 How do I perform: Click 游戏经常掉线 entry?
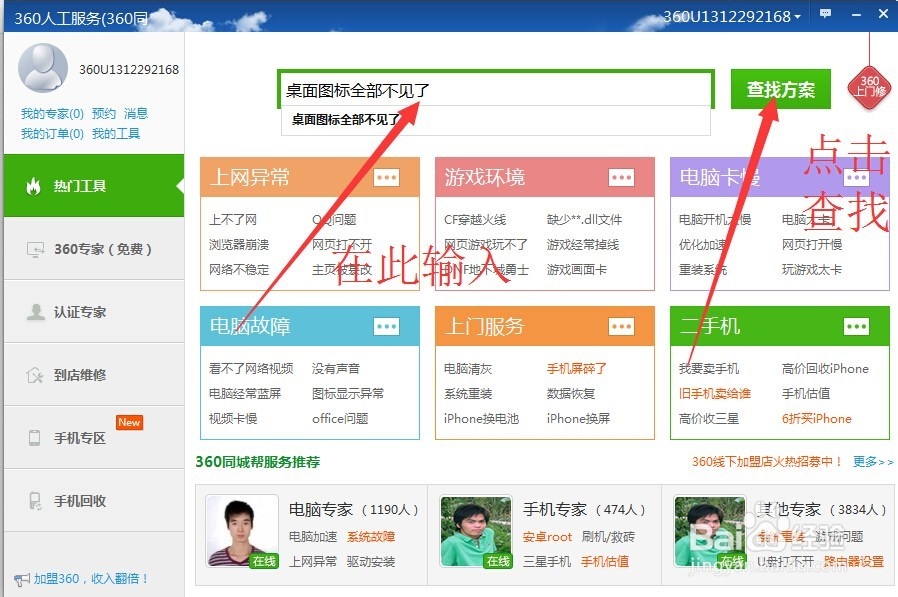583,245
